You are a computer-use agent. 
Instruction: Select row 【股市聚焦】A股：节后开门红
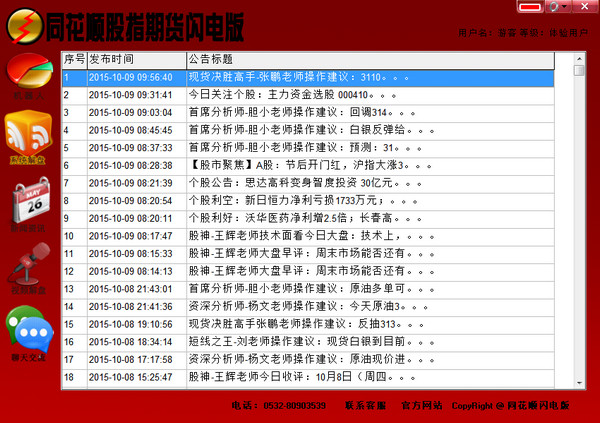coord(308,166)
